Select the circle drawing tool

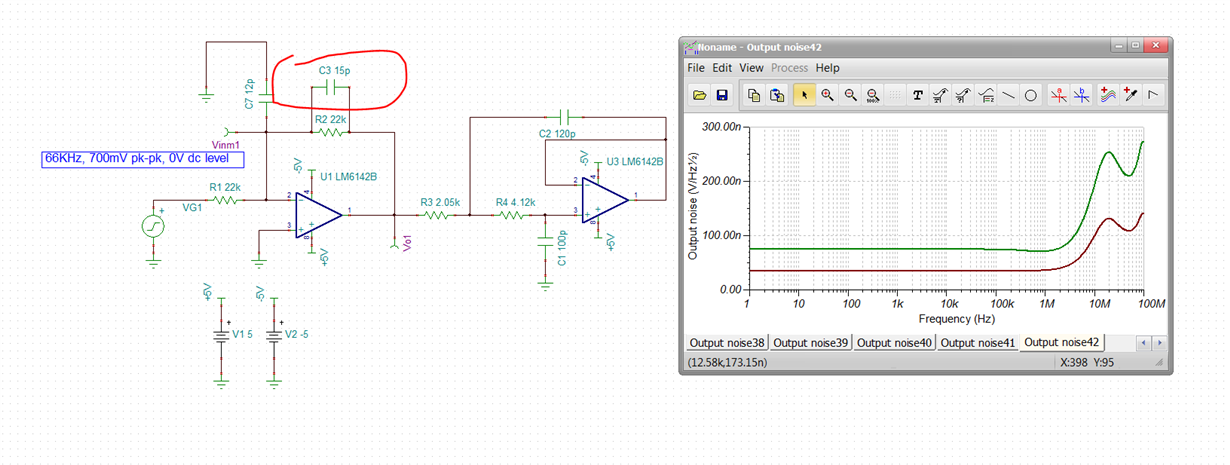pos(1030,95)
